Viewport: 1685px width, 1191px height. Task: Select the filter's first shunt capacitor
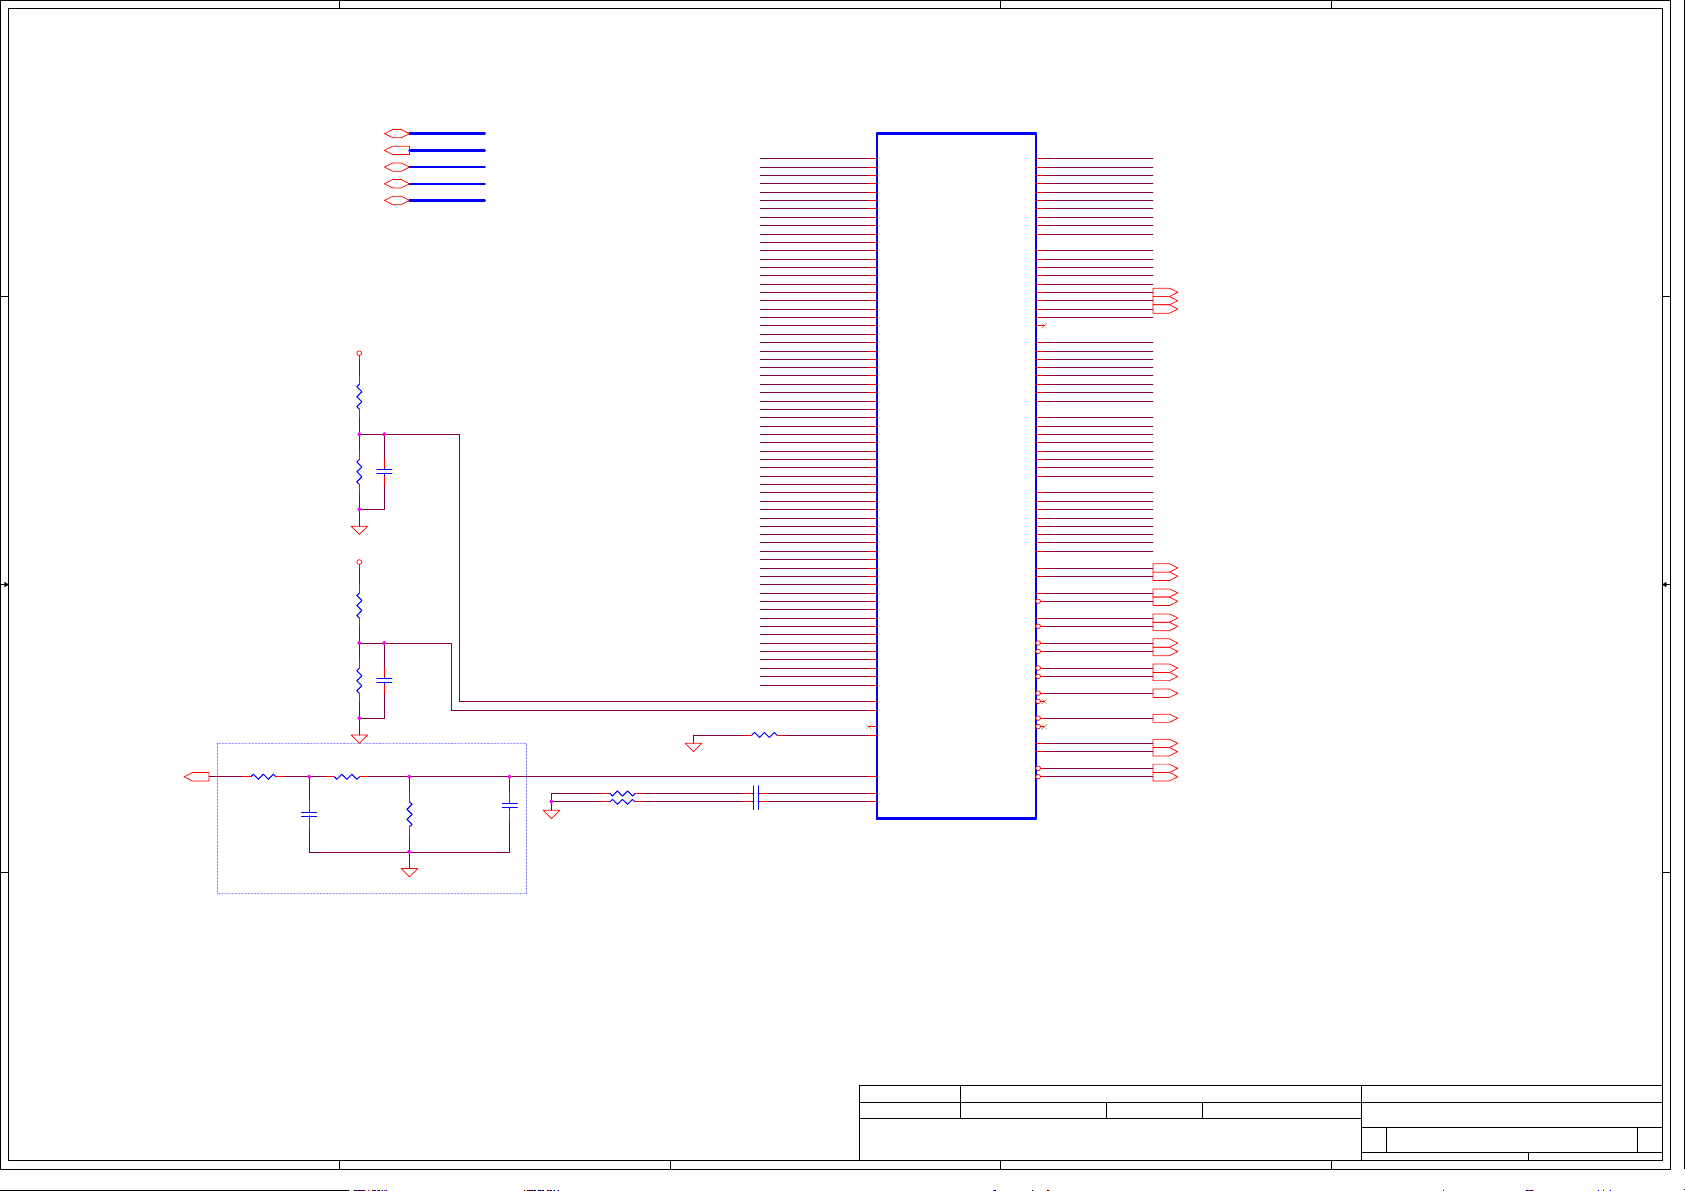309,815
